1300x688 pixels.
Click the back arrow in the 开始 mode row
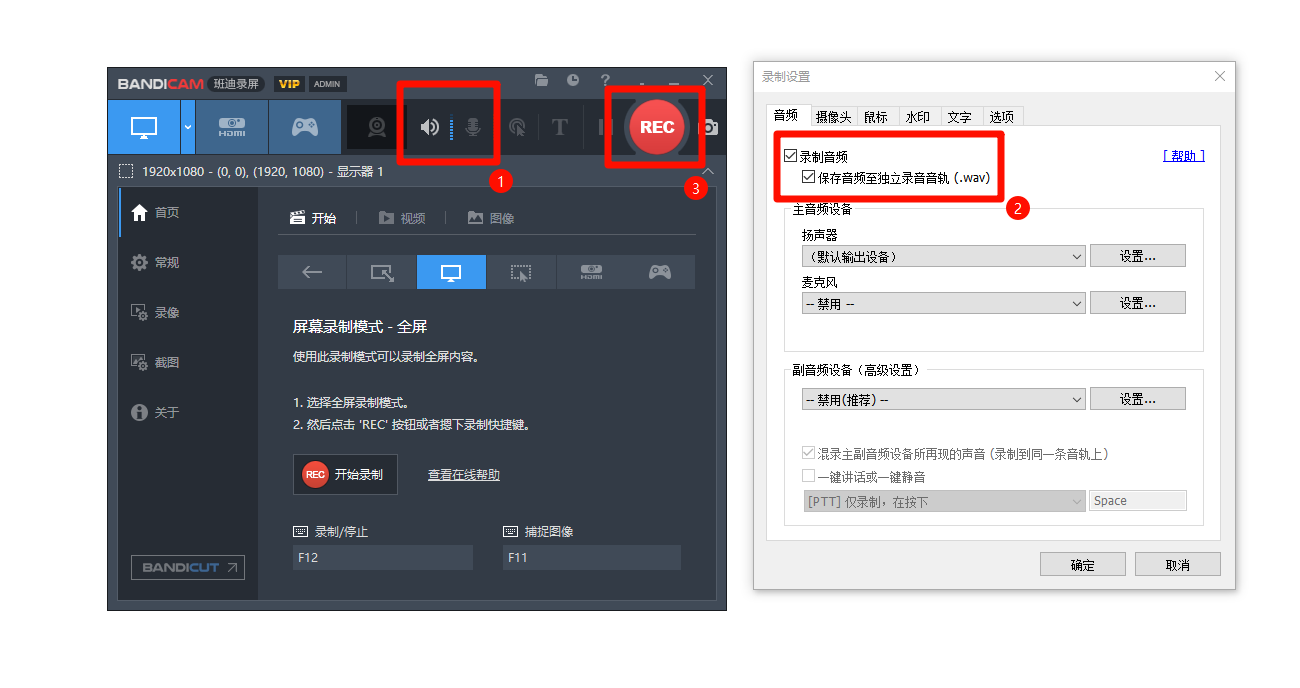[x=312, y=272]
